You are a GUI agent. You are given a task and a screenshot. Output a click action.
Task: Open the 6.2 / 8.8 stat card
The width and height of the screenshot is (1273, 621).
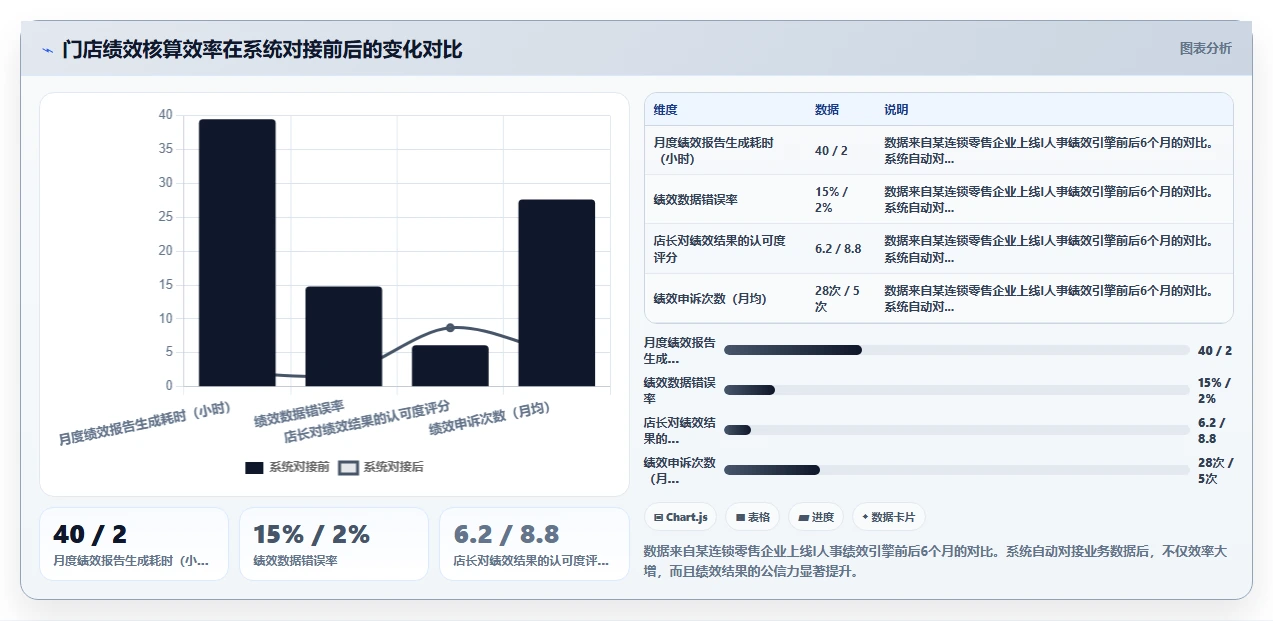click(x=534, y=544)
